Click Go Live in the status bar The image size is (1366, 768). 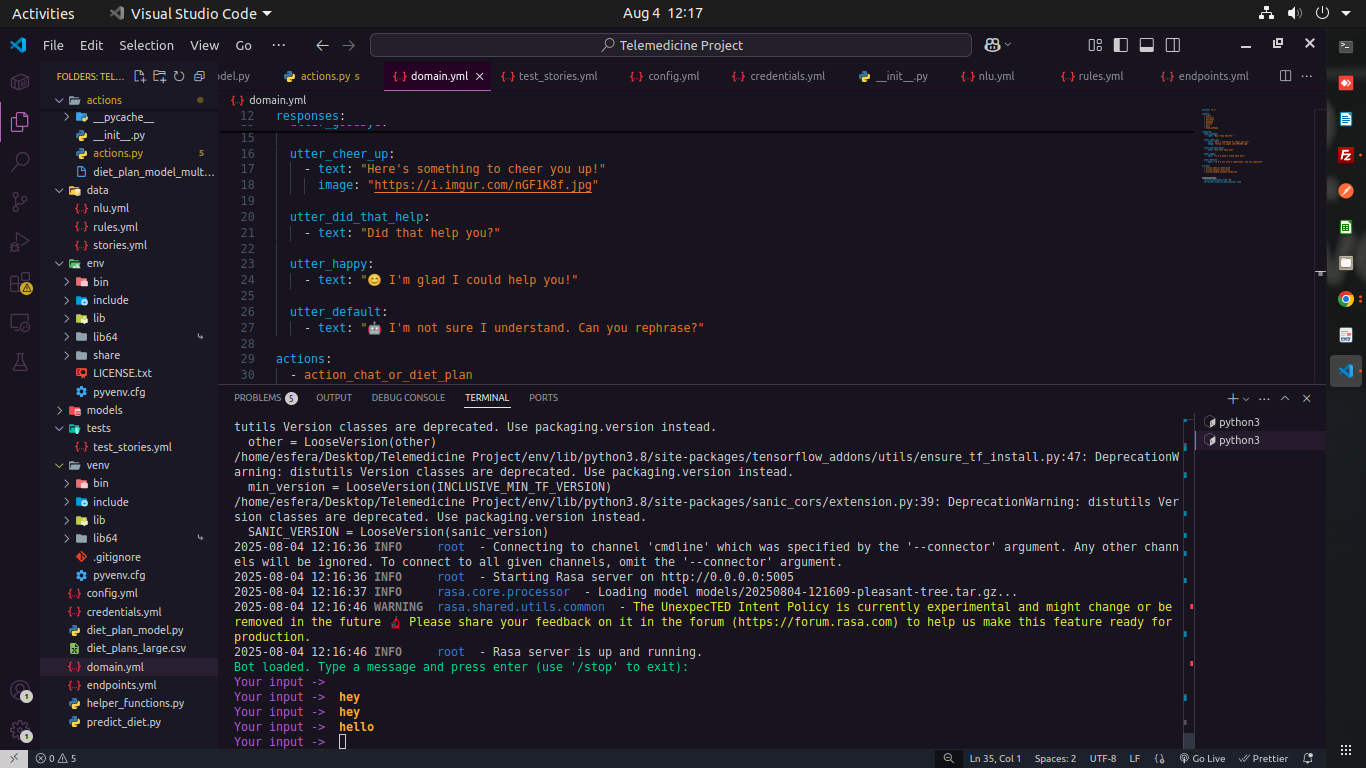click(x=1202, y=758)
